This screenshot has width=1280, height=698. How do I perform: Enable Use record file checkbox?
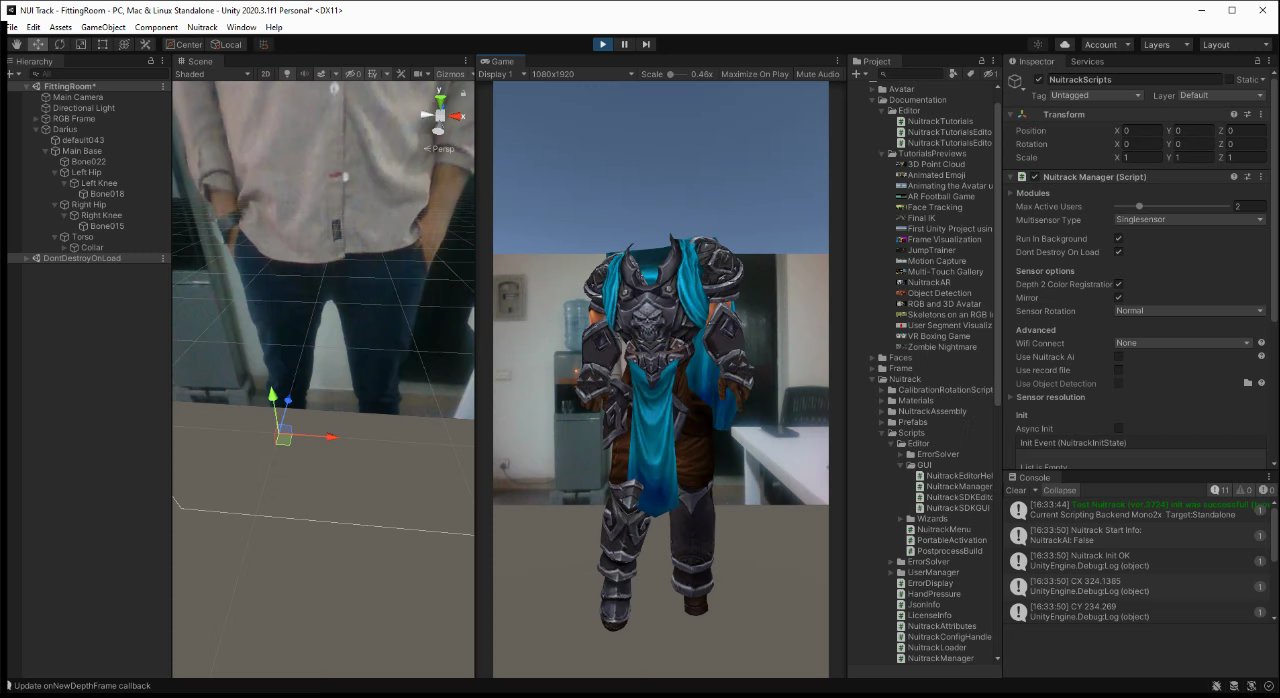point(1118,370)
